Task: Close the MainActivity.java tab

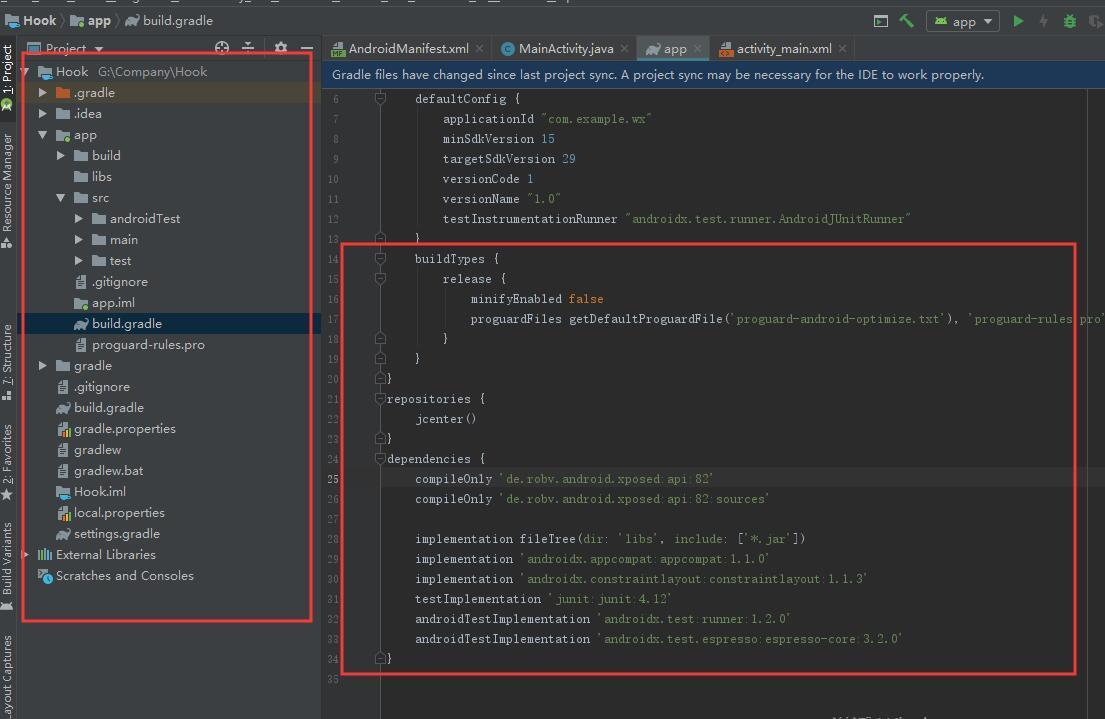Action: pos(624,49)
